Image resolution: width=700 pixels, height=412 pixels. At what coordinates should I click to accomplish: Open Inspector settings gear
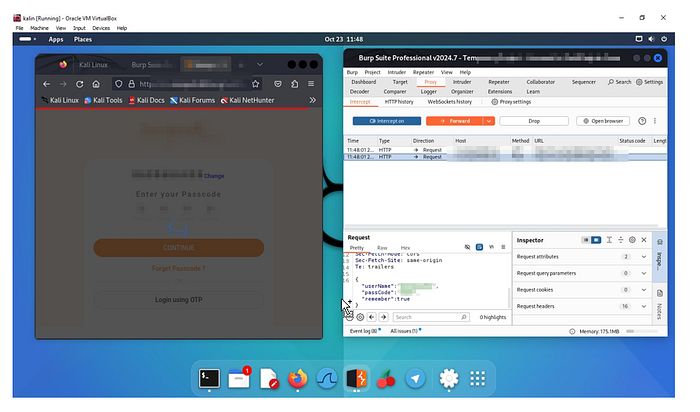[632, 240]
